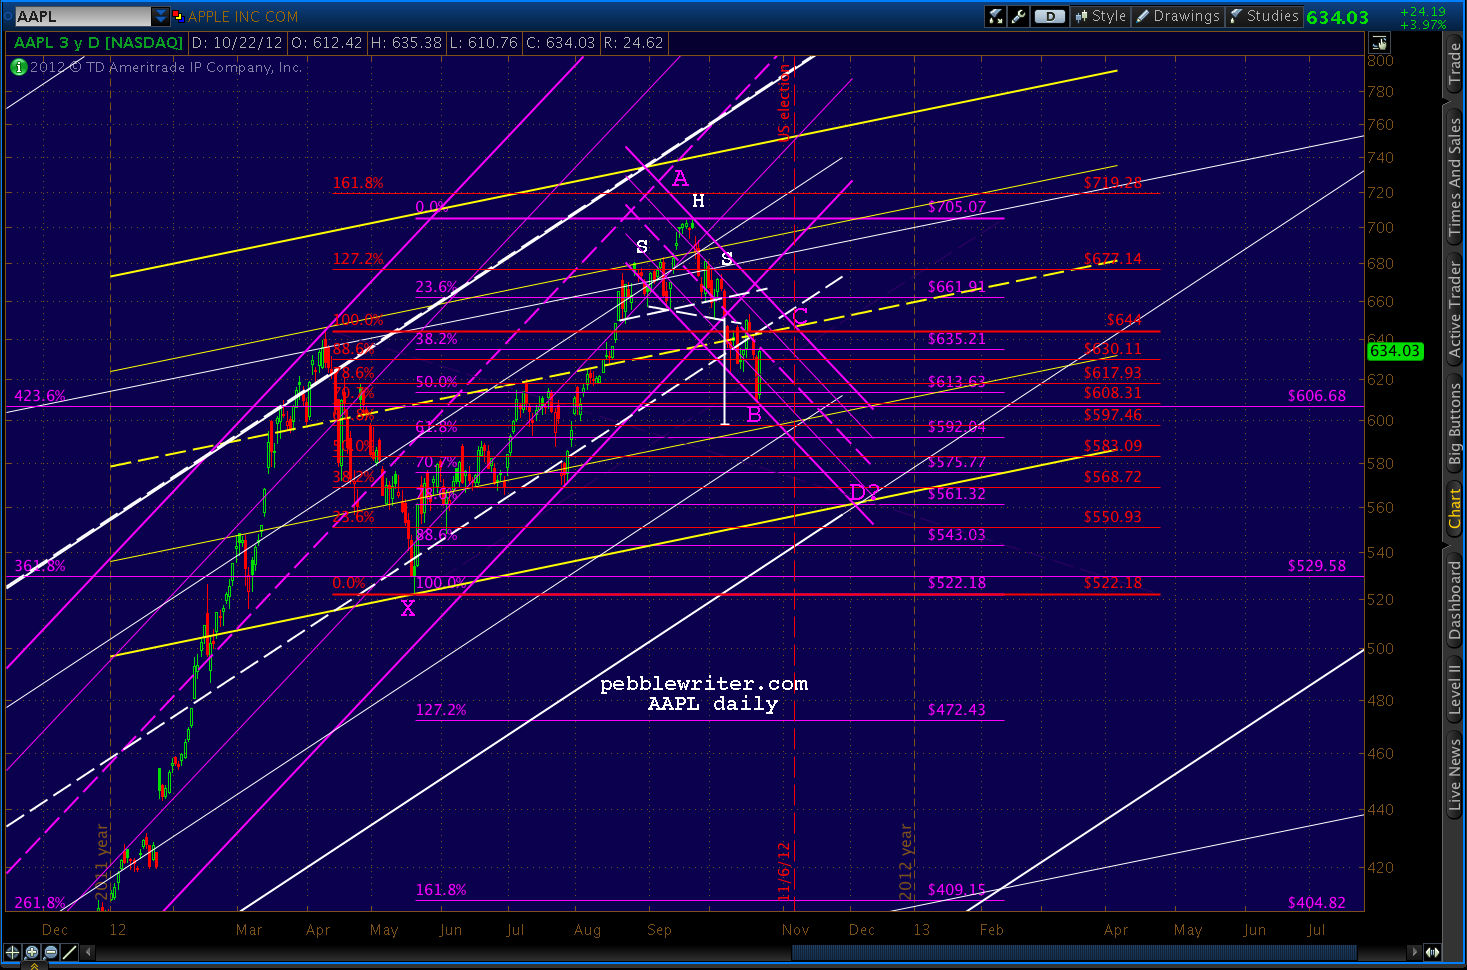Click the D timeframe aggregation button
1467x970 pixels.
point(1050,16)
